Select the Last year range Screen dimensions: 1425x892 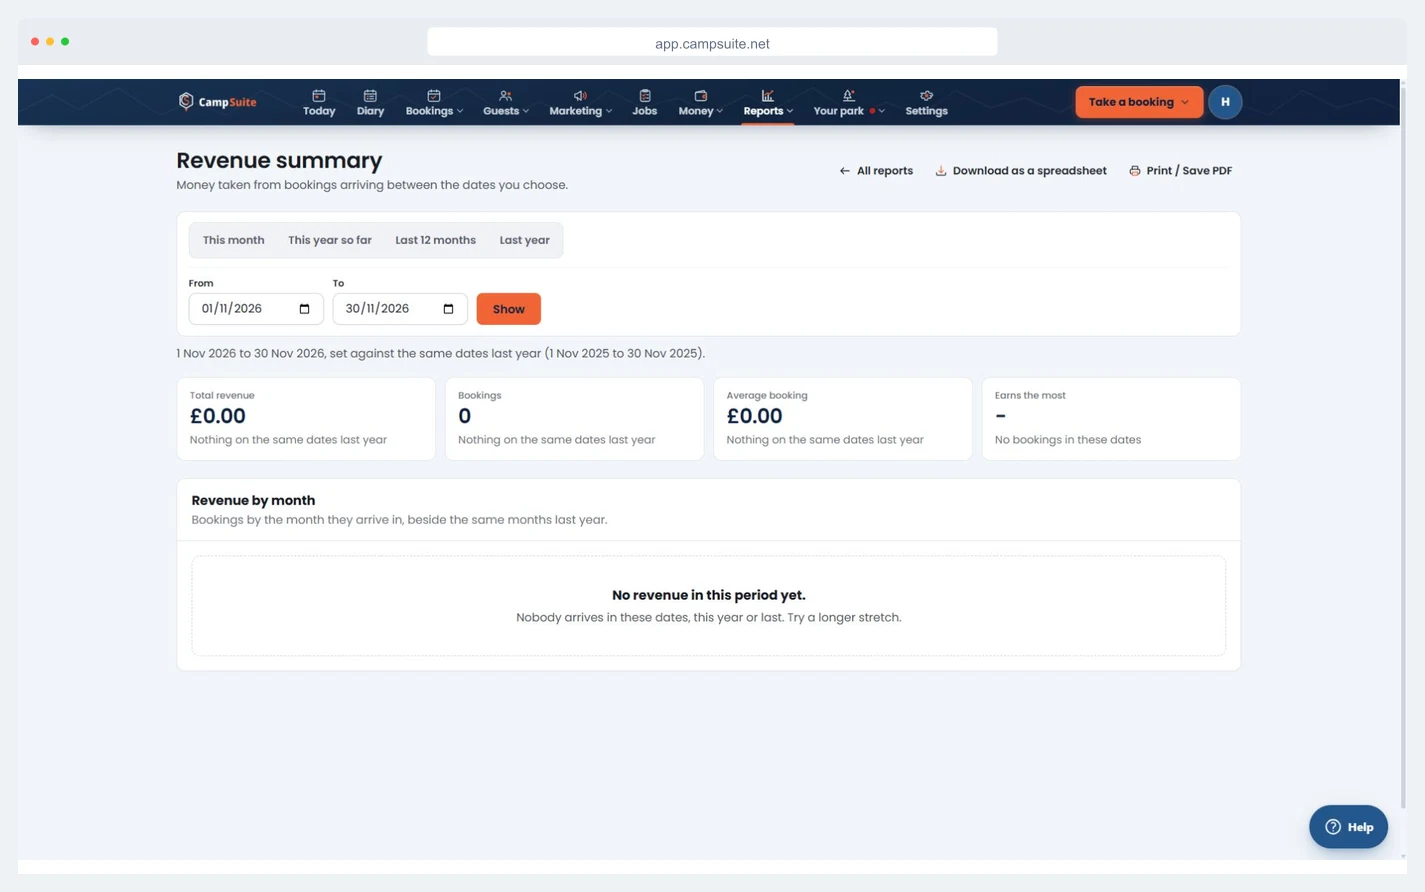(525, 240)
